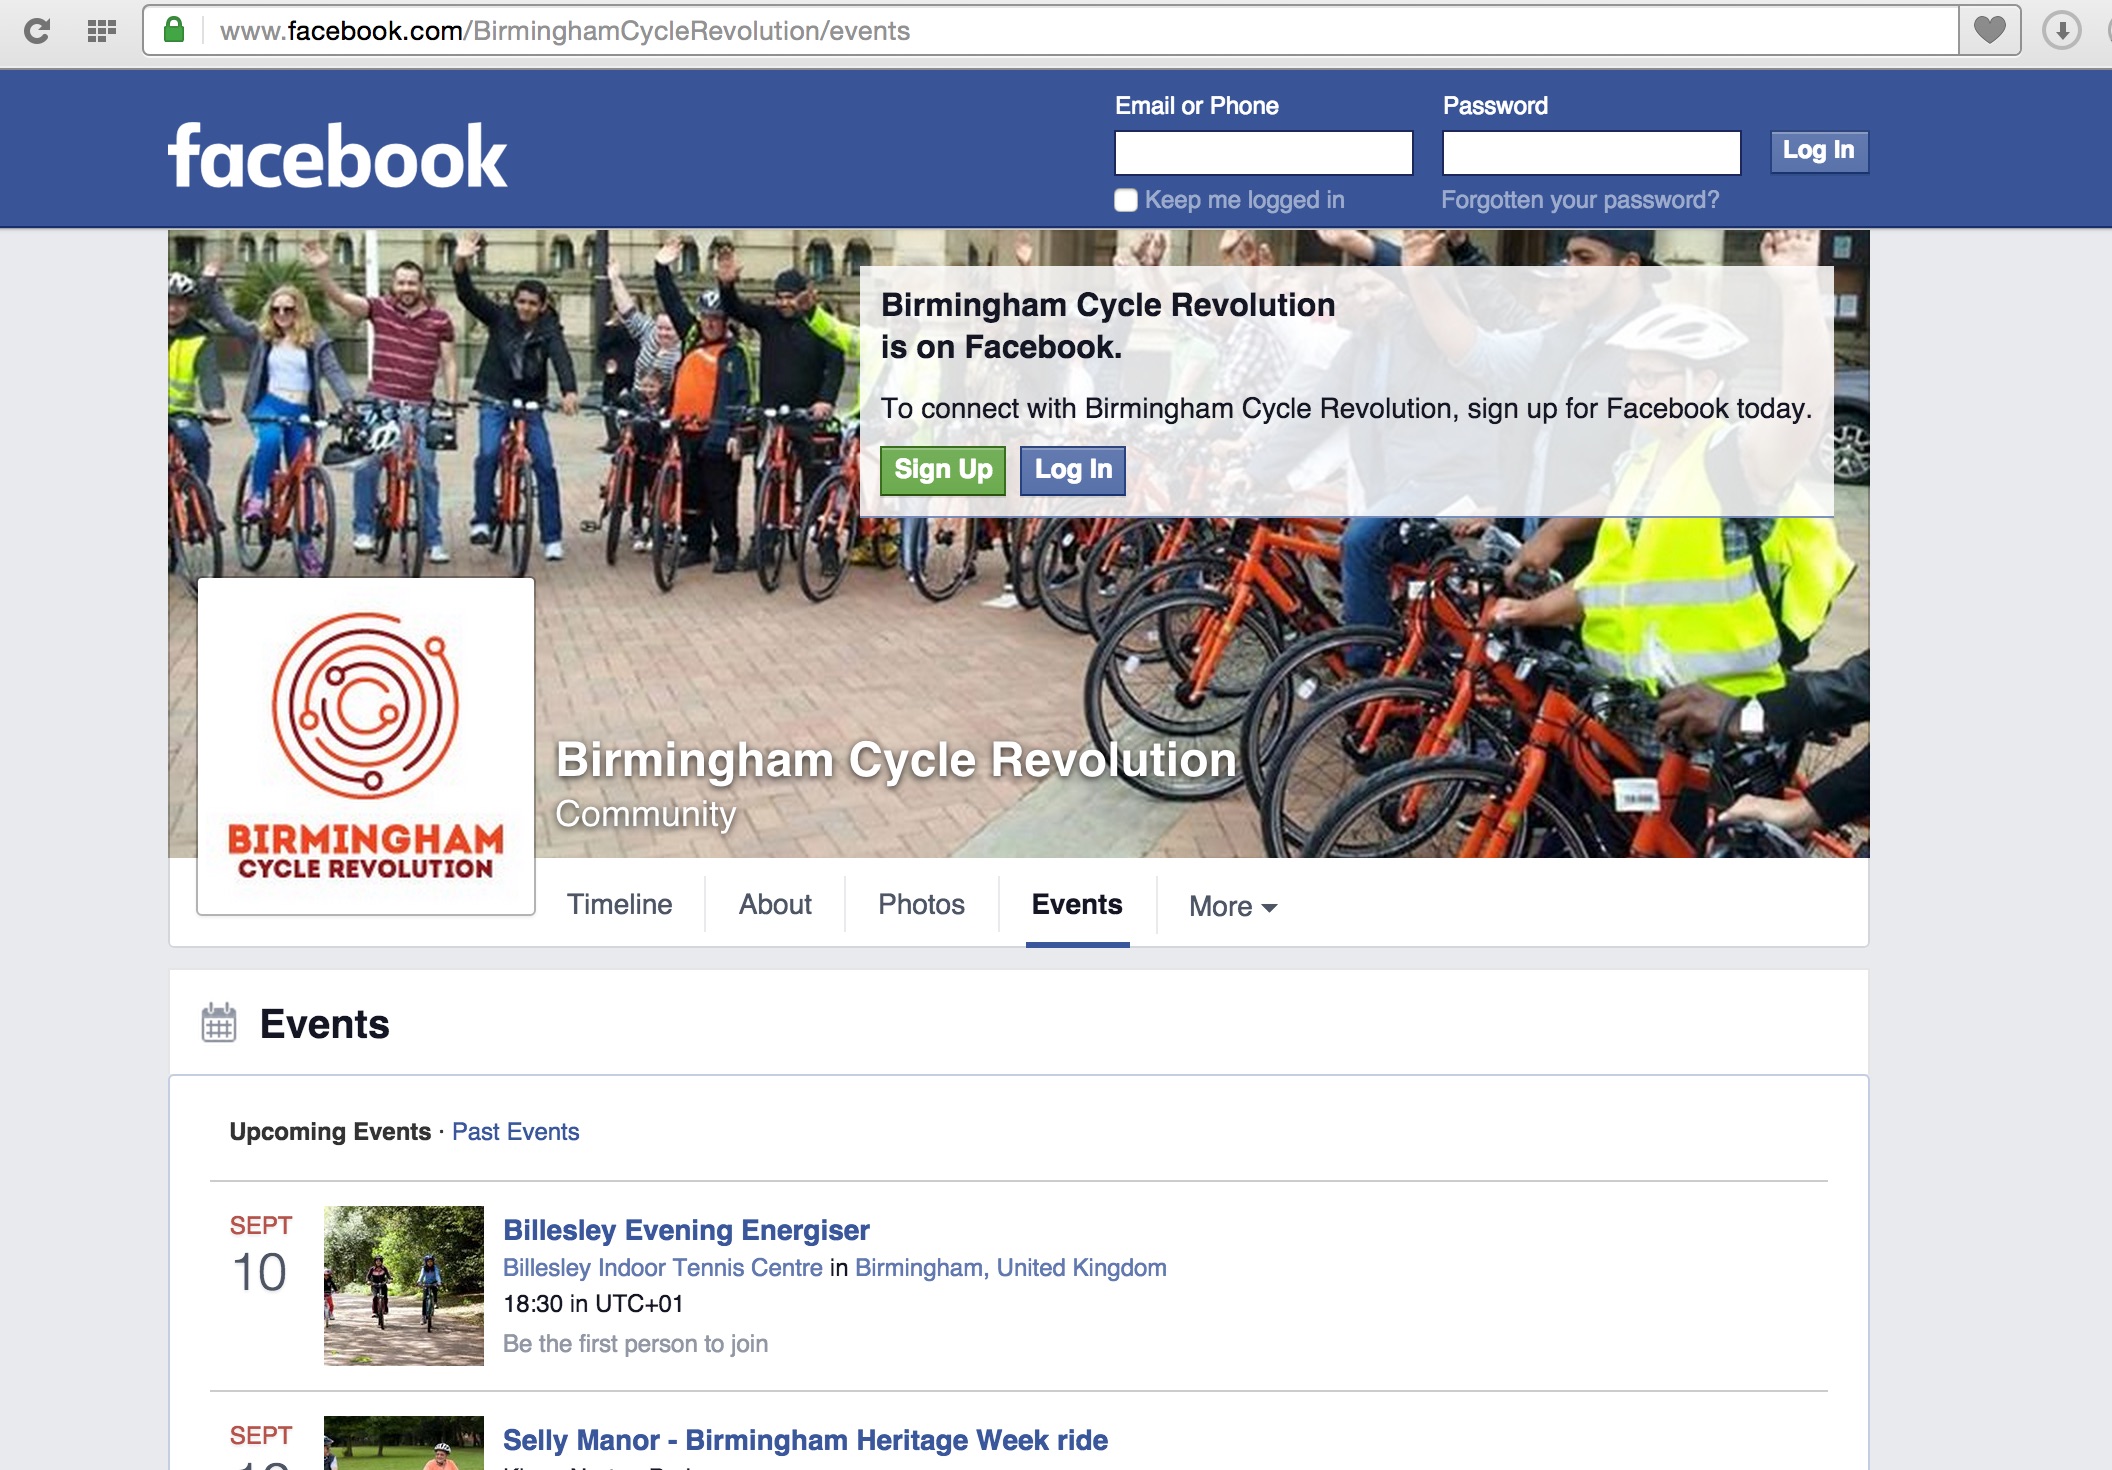Reload the page with the refresh icon
This screenshot has width=2112, height=1470.
point(38,30)
